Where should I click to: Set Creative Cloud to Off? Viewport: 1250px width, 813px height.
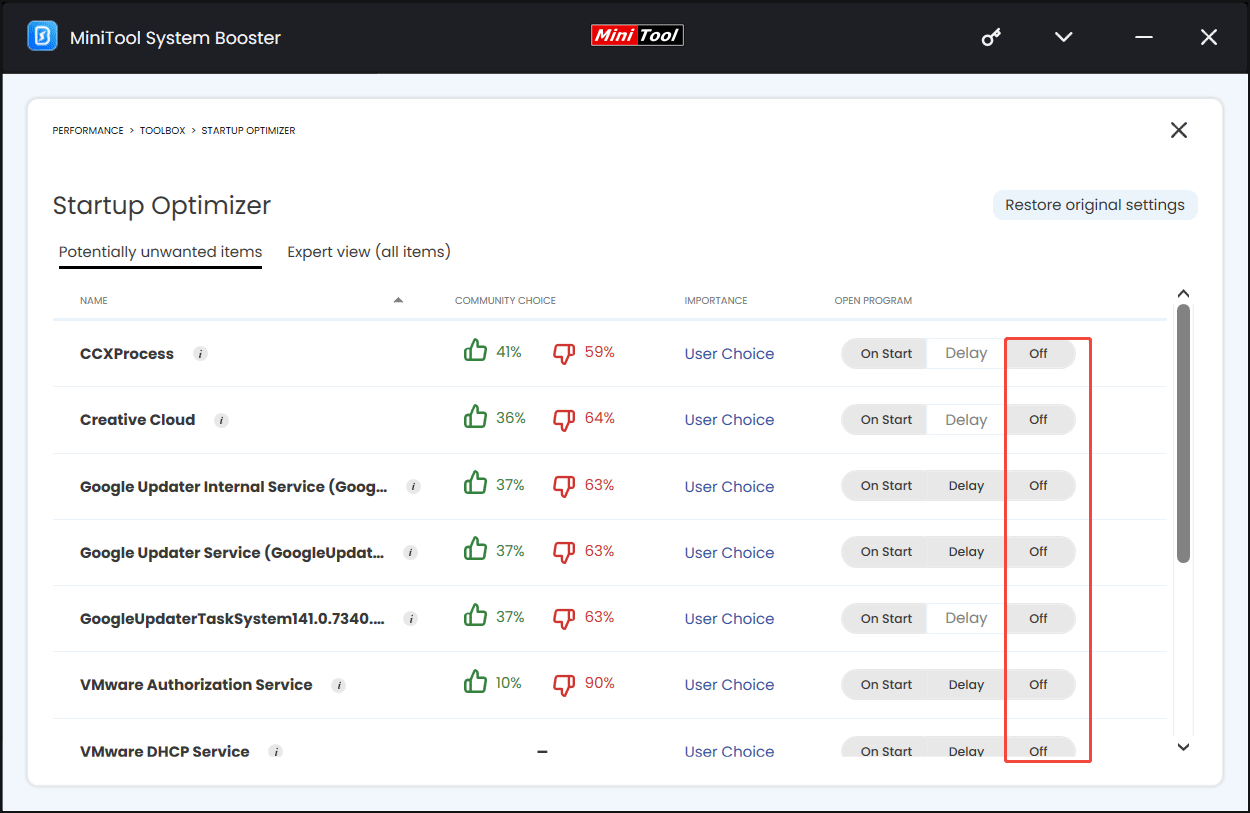(1039, 420)
